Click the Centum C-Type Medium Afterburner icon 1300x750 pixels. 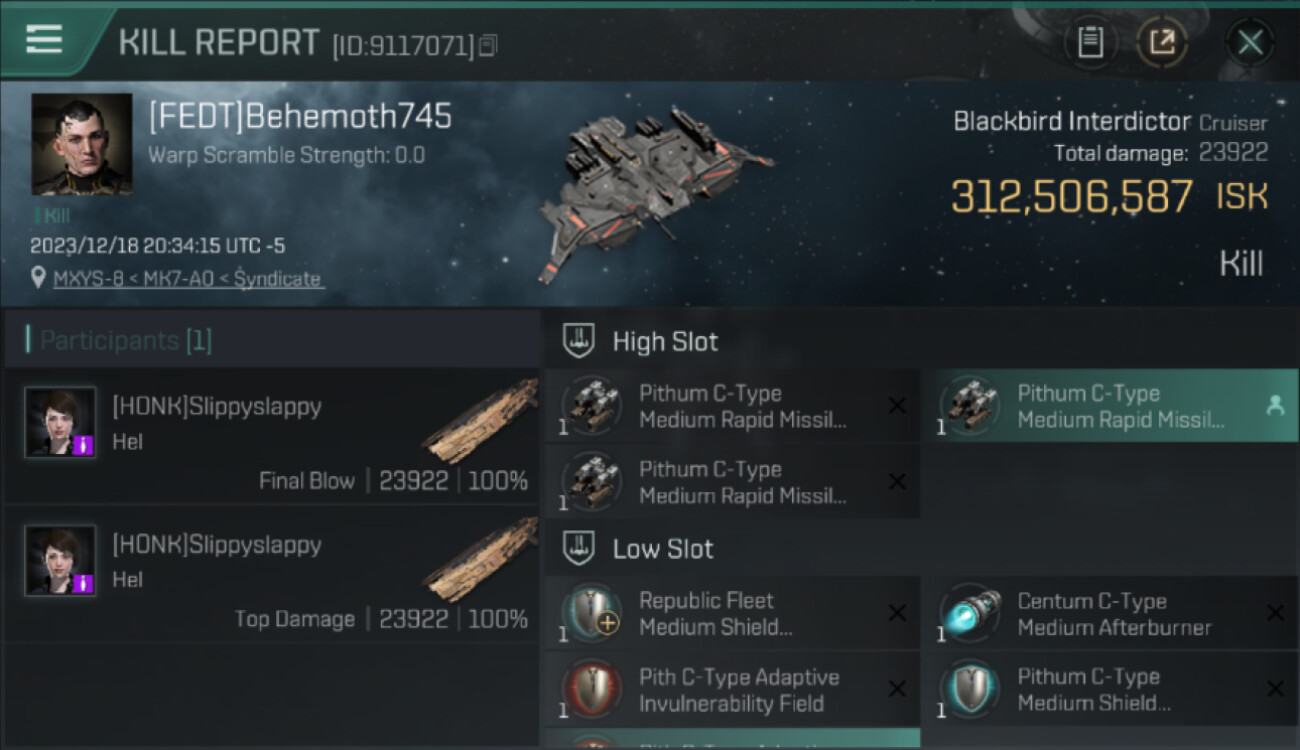click(970, 614)
